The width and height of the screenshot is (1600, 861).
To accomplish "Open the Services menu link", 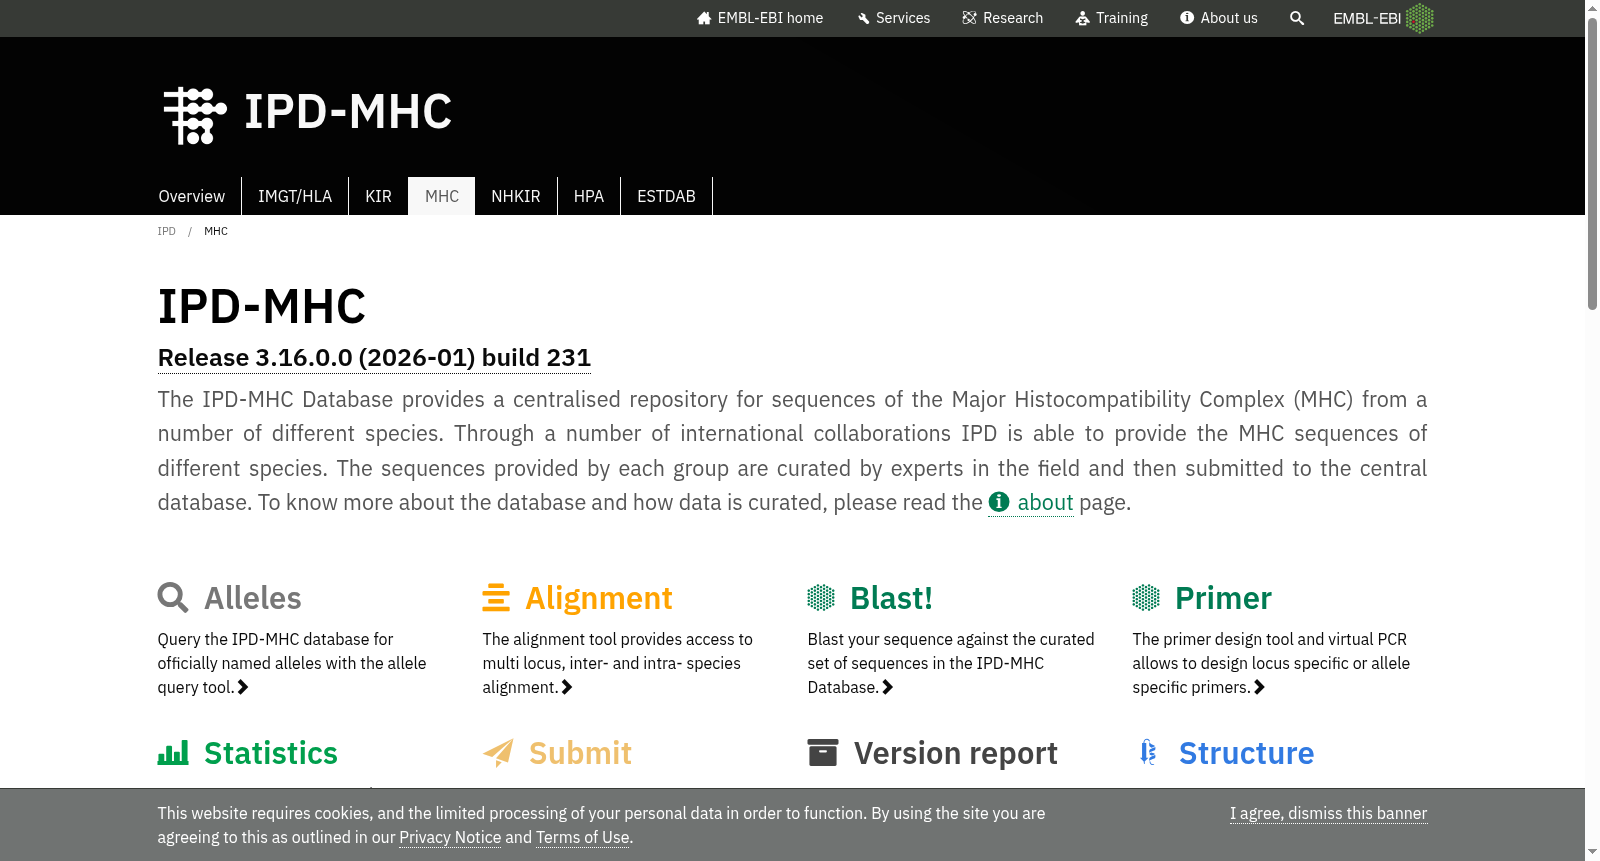I will pos(893,18).
